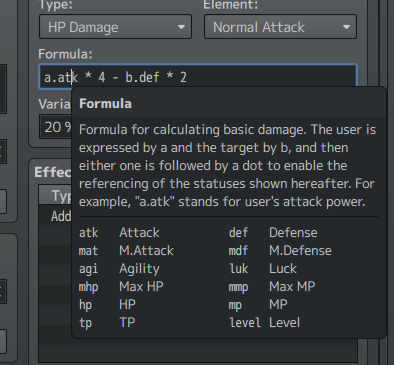Click the arrow on the HP Damage combo box
Image resolution: width=394 pixels, height=365 pixels.
[181, 27]
